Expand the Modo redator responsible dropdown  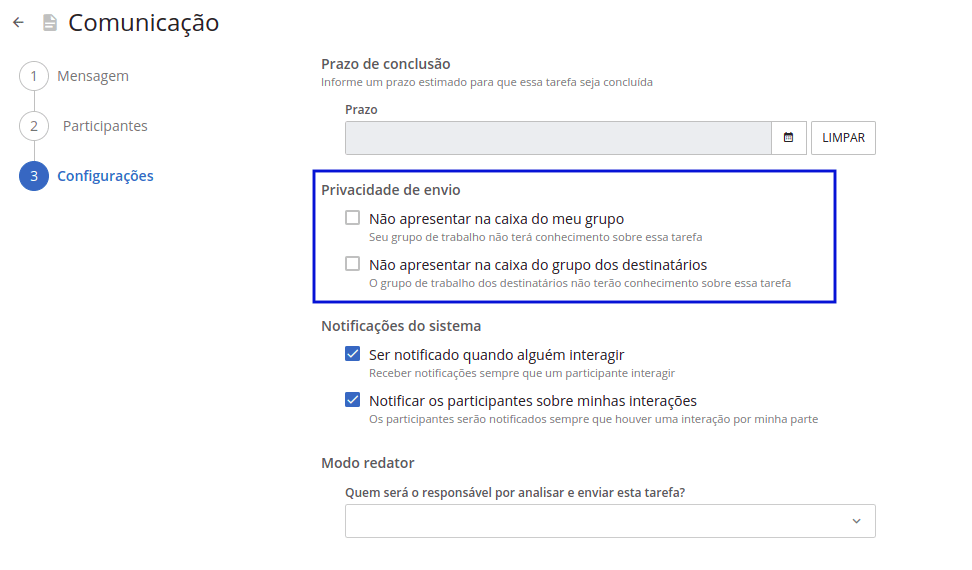click(x=600, y=521)
